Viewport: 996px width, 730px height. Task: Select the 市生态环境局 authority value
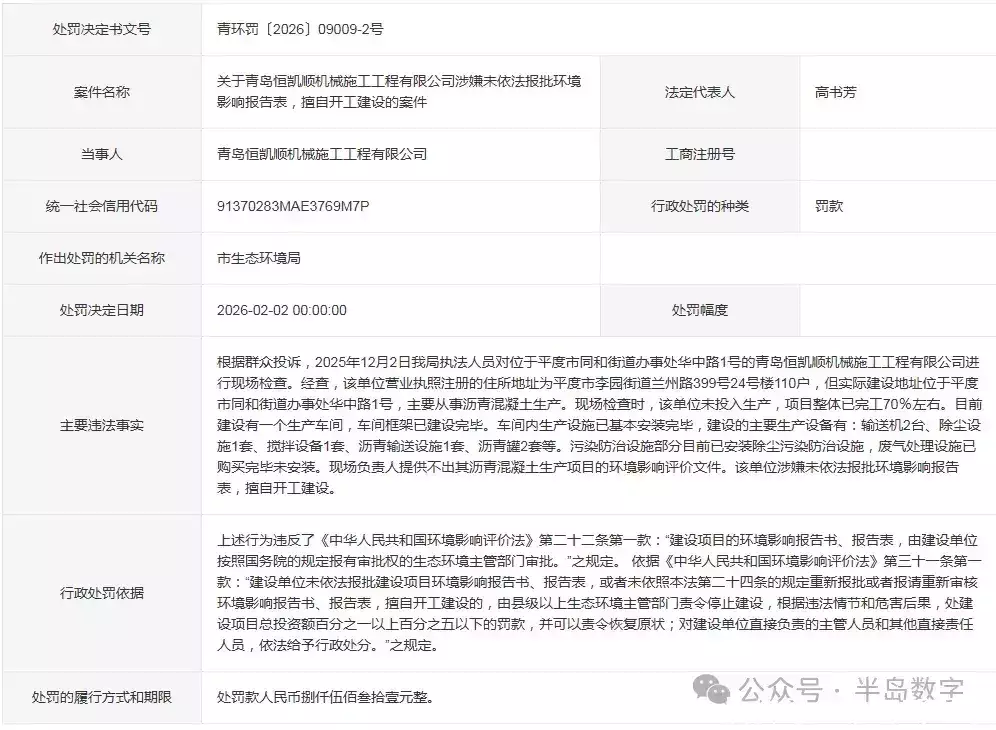(x=258, y=258)
